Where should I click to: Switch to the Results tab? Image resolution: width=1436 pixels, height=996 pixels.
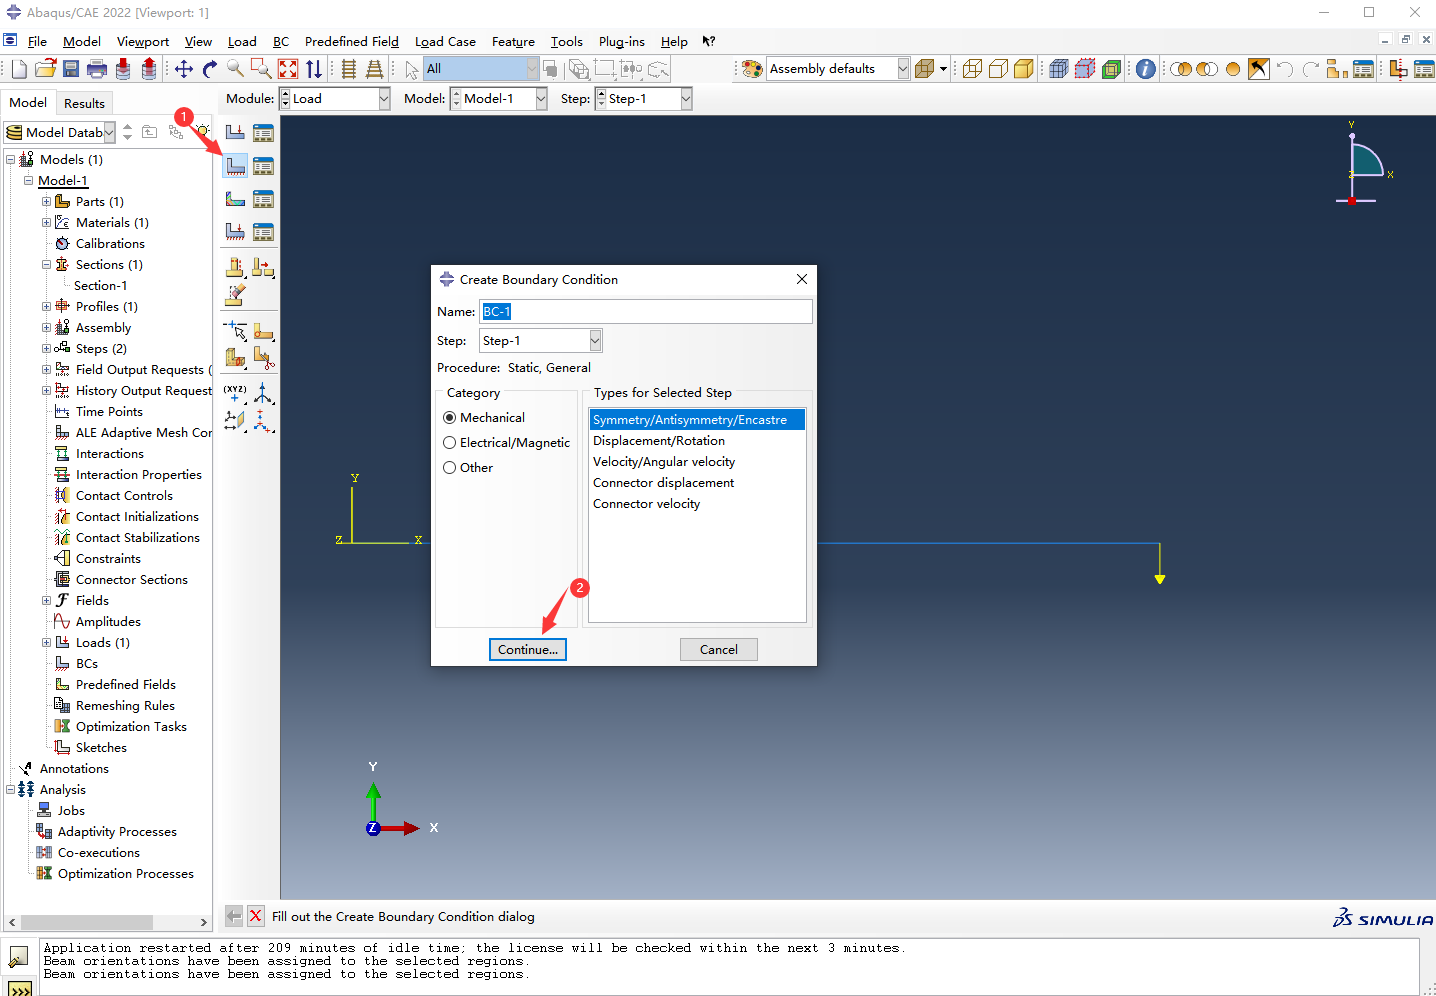pos(84,103)
